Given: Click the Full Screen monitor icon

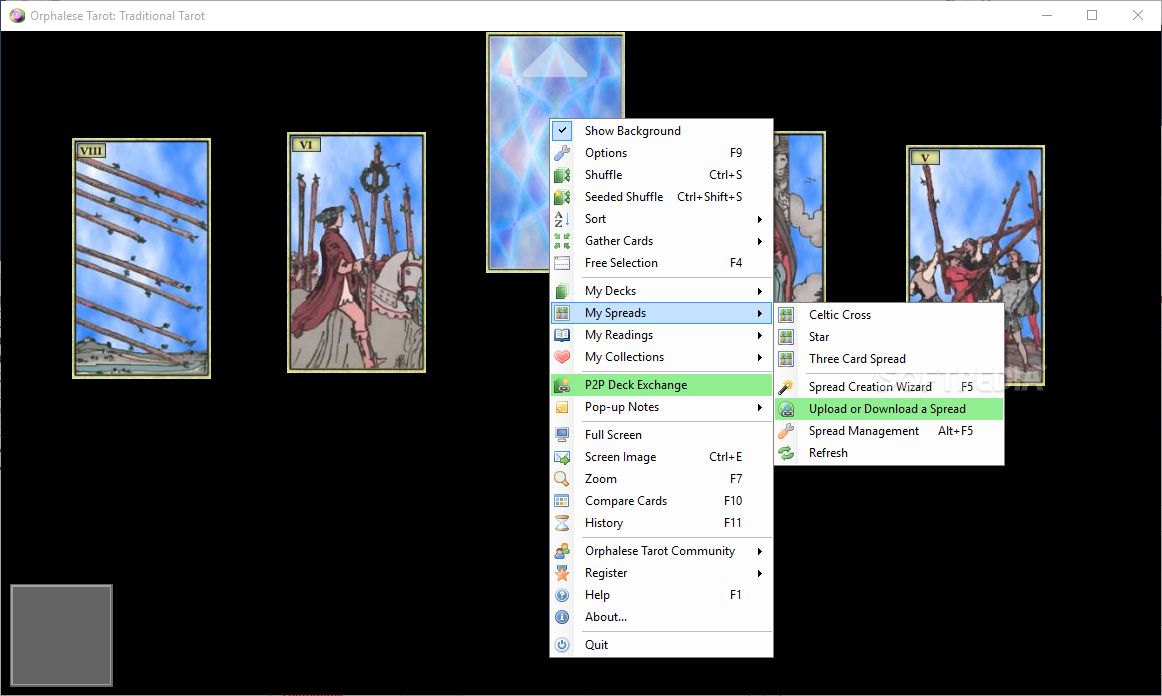Looking at the screenshot, I should click(x=562, y=435).
